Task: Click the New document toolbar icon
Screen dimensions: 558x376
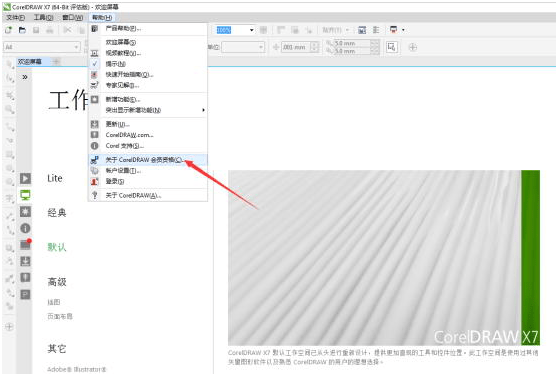Action: click(x=8, y=30)
